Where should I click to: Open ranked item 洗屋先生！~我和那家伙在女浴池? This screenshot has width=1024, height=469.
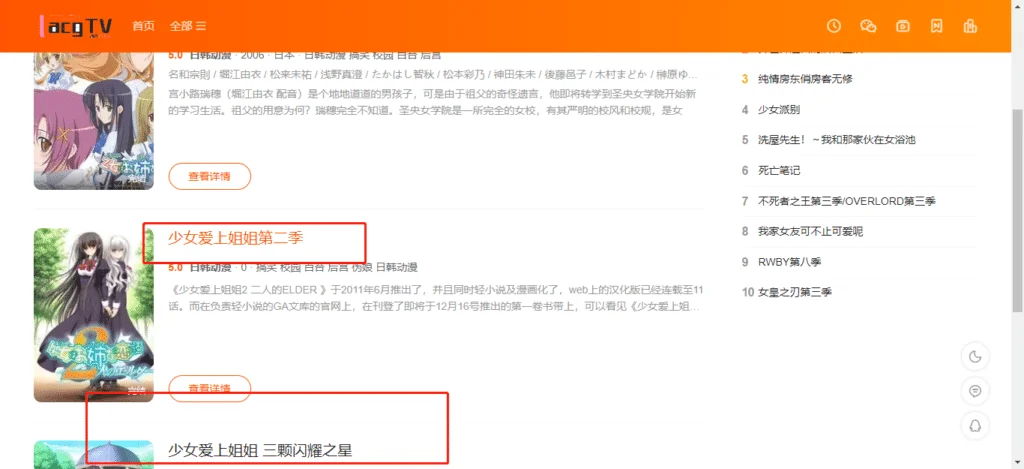837,140
